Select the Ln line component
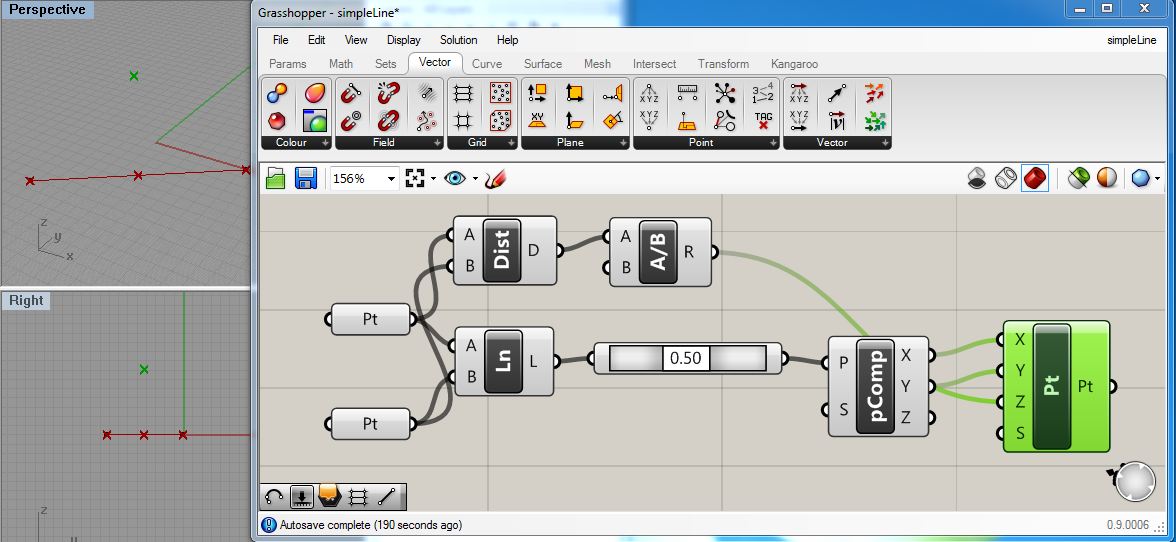 point(504,362)
